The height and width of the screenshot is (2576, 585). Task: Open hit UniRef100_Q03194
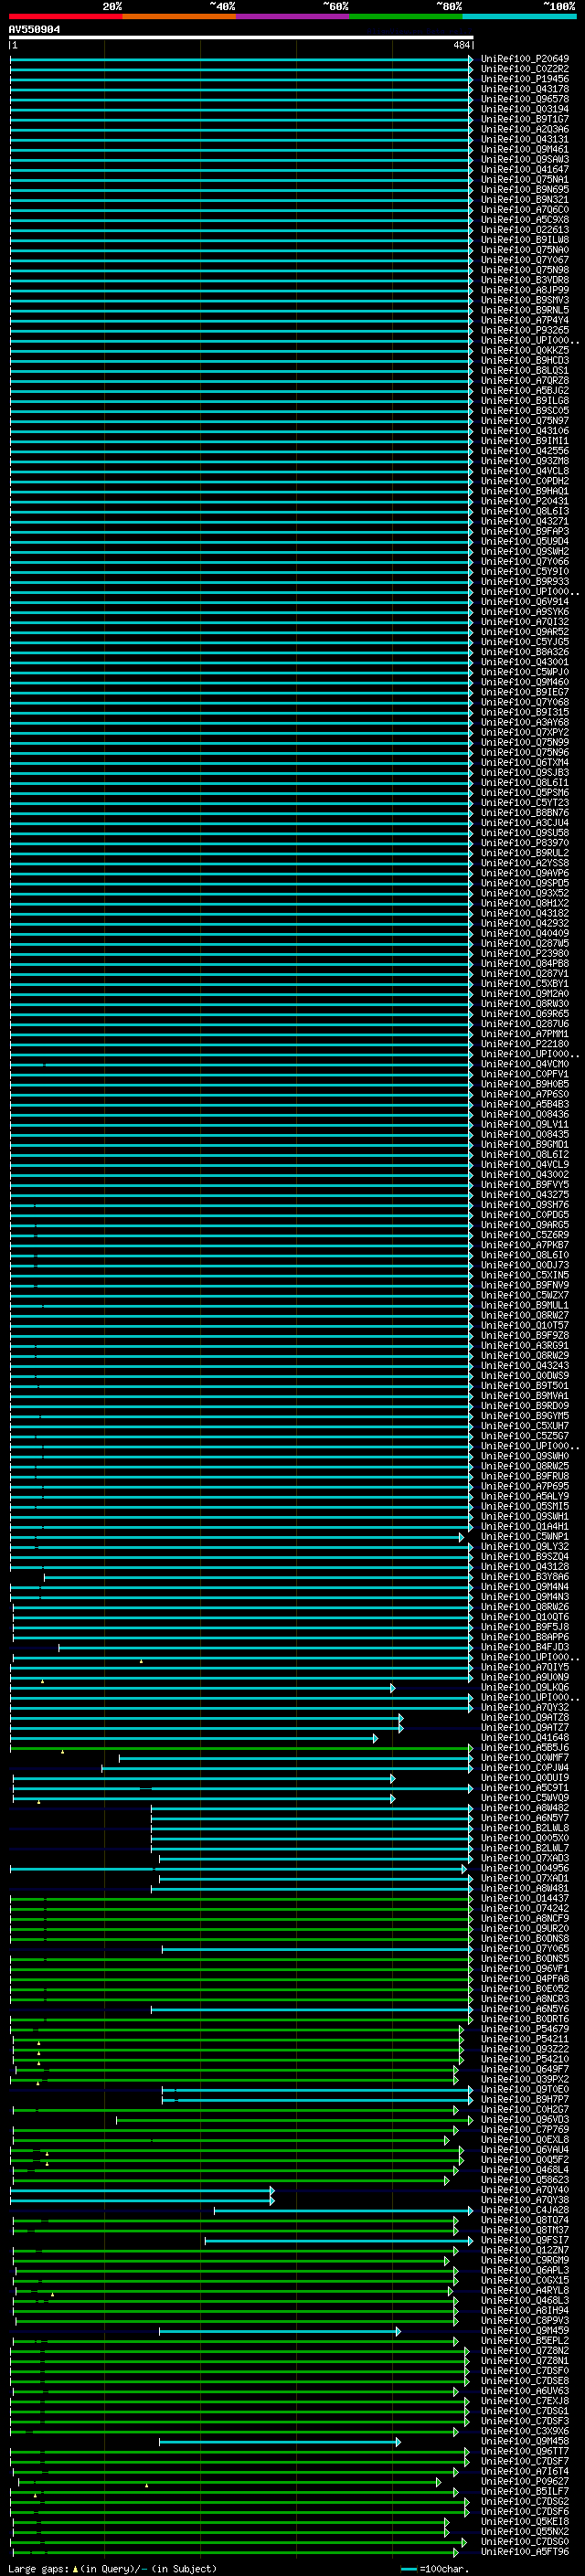[x=524, y=109]
